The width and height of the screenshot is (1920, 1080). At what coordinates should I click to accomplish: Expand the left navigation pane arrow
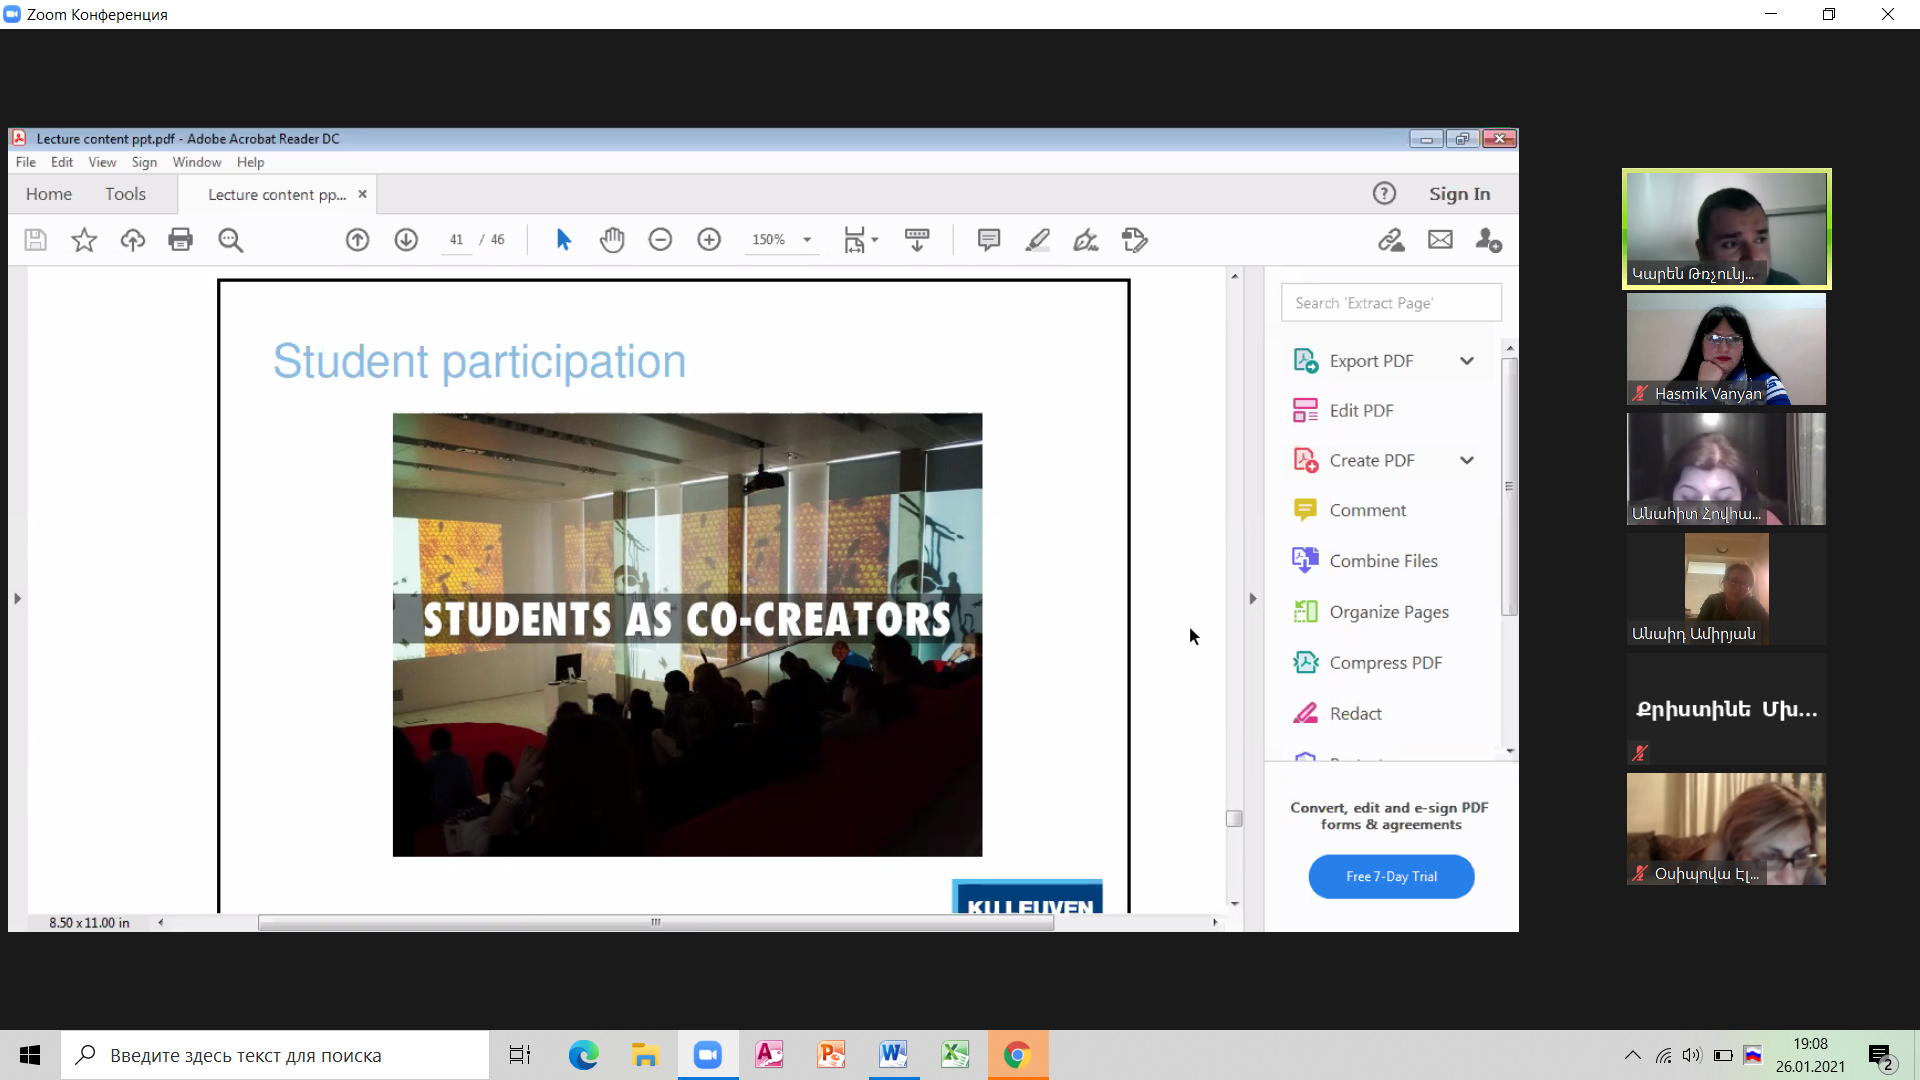(x=17, y=599)
